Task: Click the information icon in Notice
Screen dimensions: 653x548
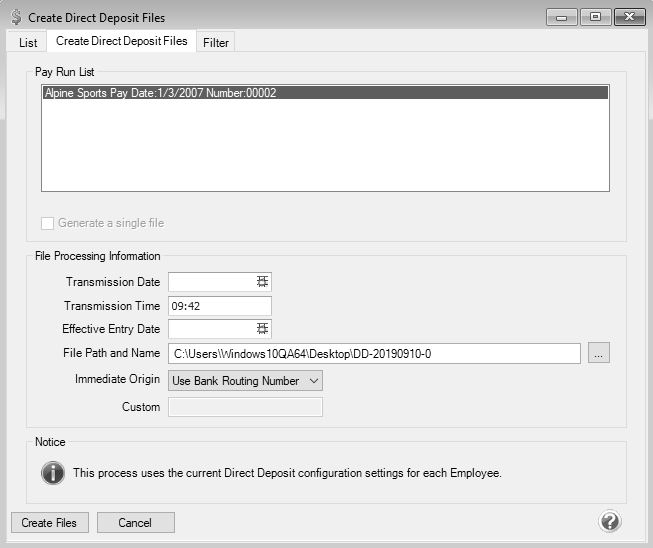Action: 53,472
